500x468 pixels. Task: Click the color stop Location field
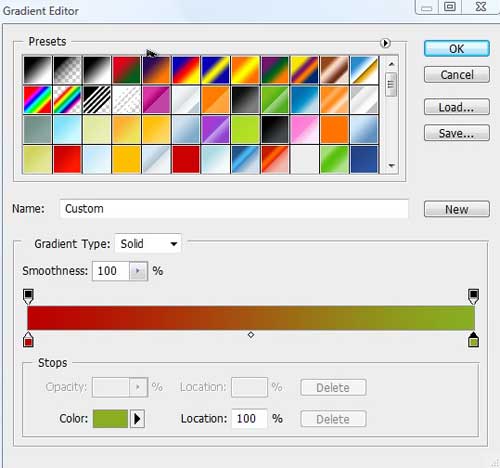click(249, 419)
